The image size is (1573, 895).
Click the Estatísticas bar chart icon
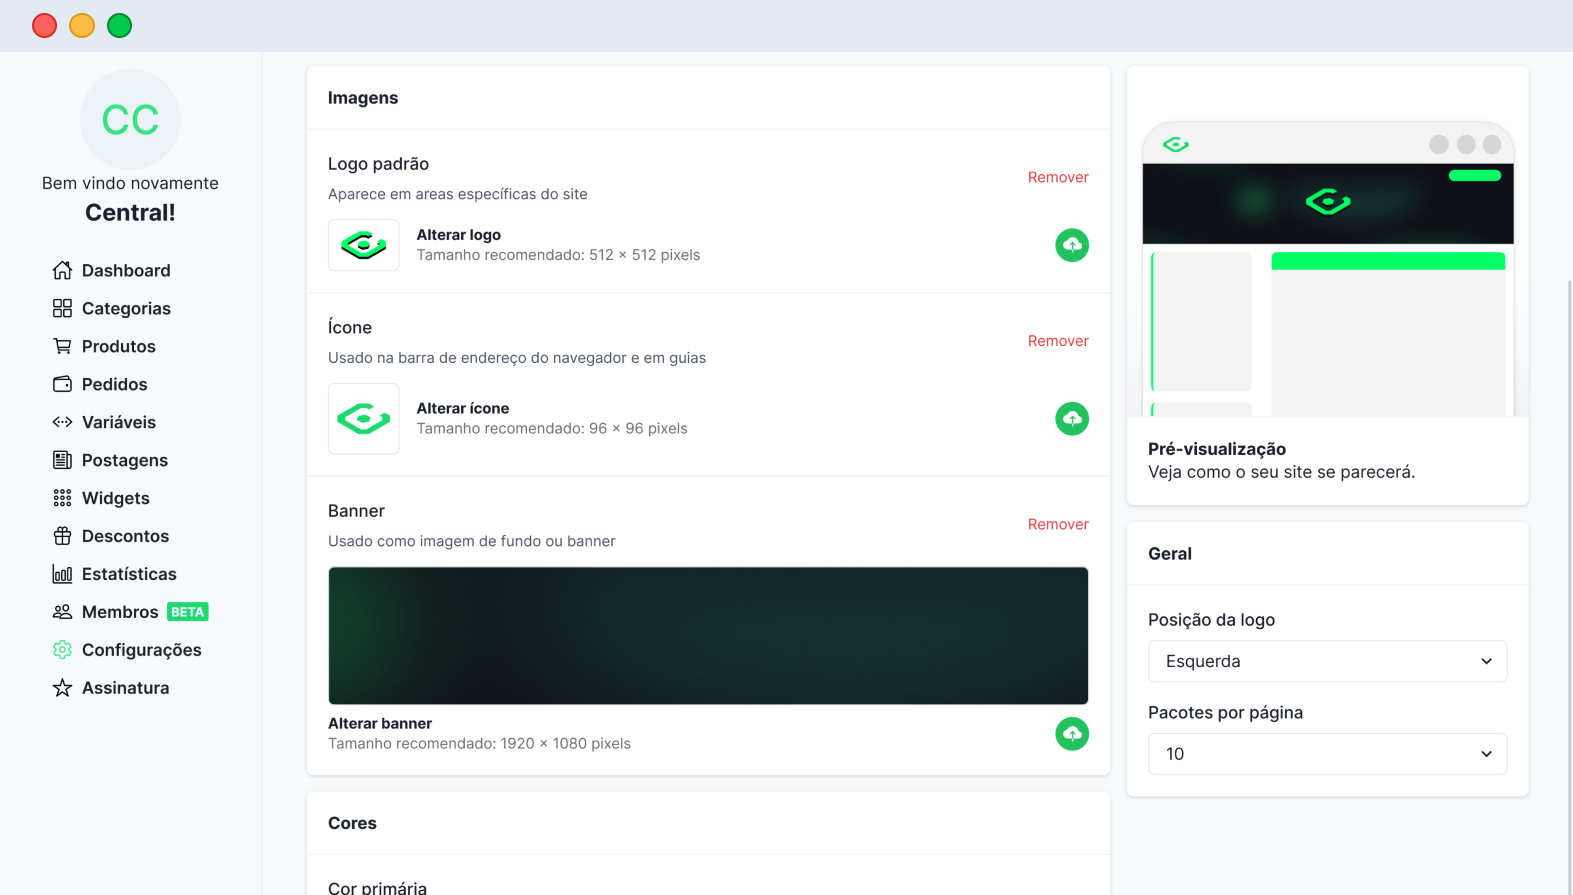click(x=62, y=574)
